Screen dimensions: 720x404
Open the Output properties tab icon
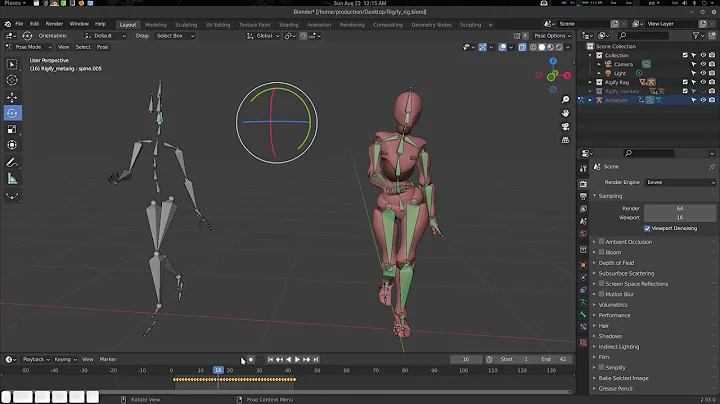click(x=583, y=196)
